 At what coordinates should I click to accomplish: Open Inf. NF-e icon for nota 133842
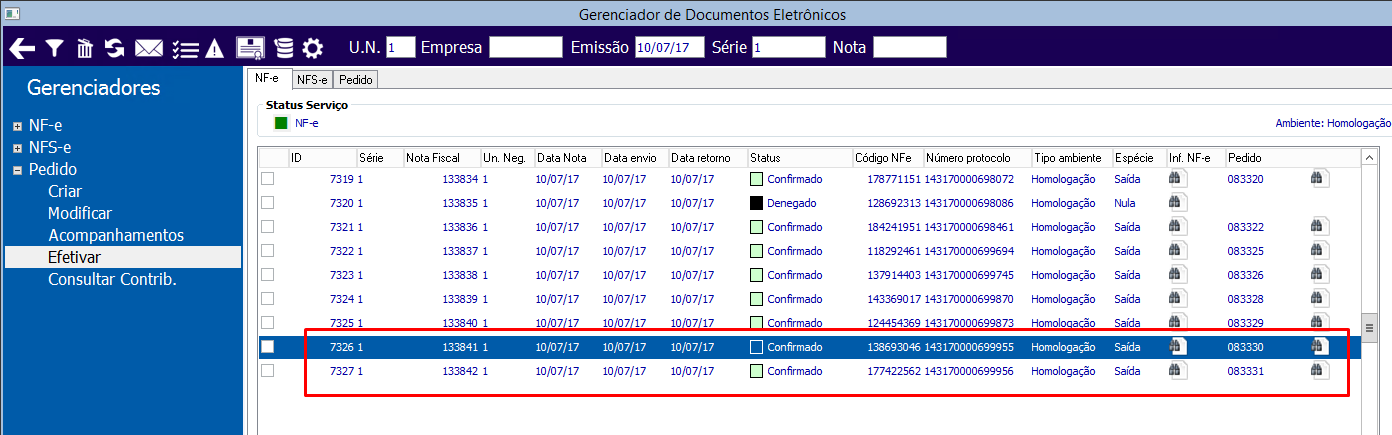pos(1177,371)
